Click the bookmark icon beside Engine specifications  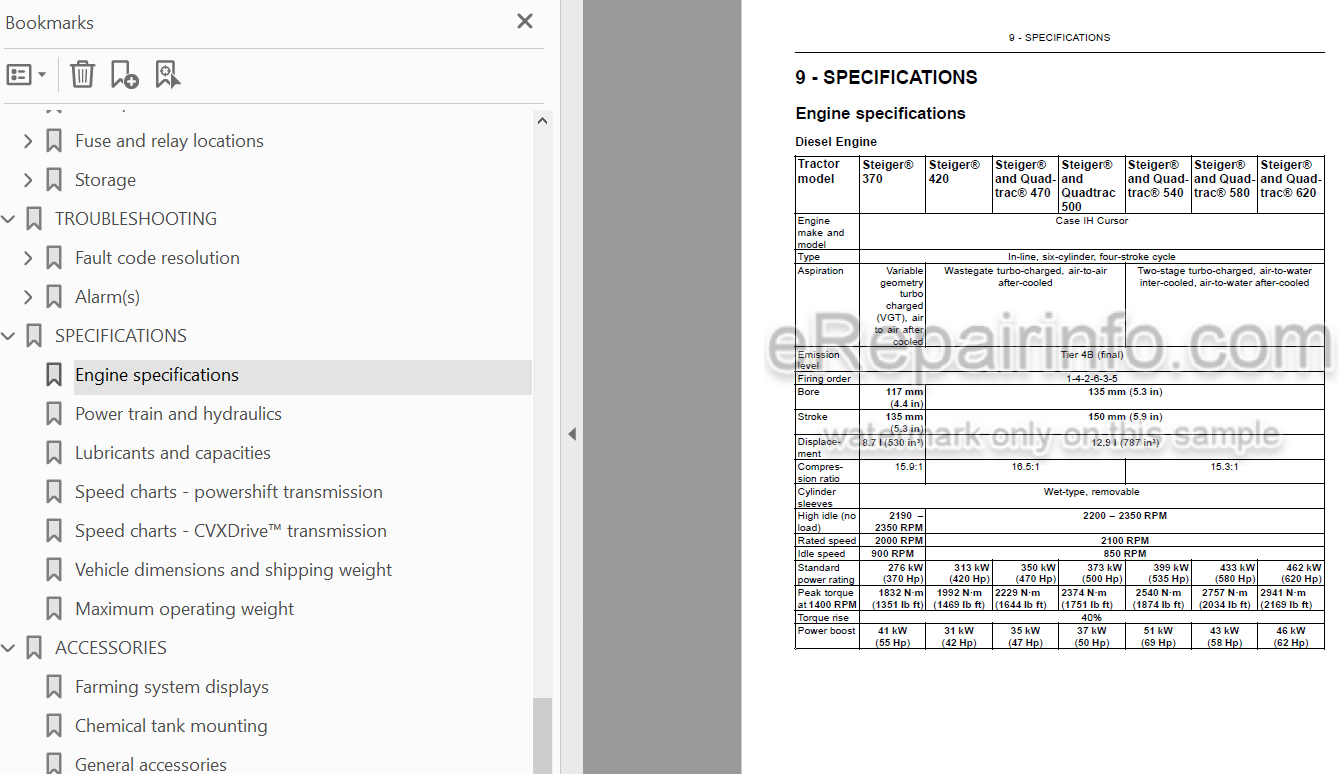click(x=54, y=375)
